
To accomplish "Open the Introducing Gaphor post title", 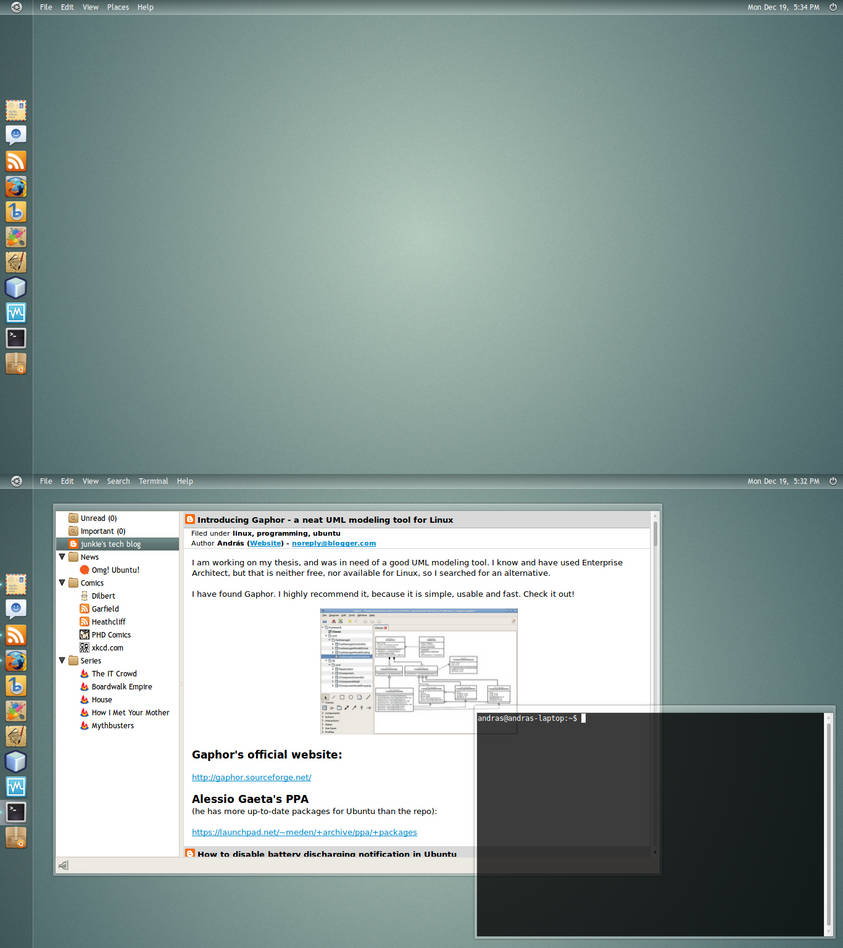I will pos(325,519).
